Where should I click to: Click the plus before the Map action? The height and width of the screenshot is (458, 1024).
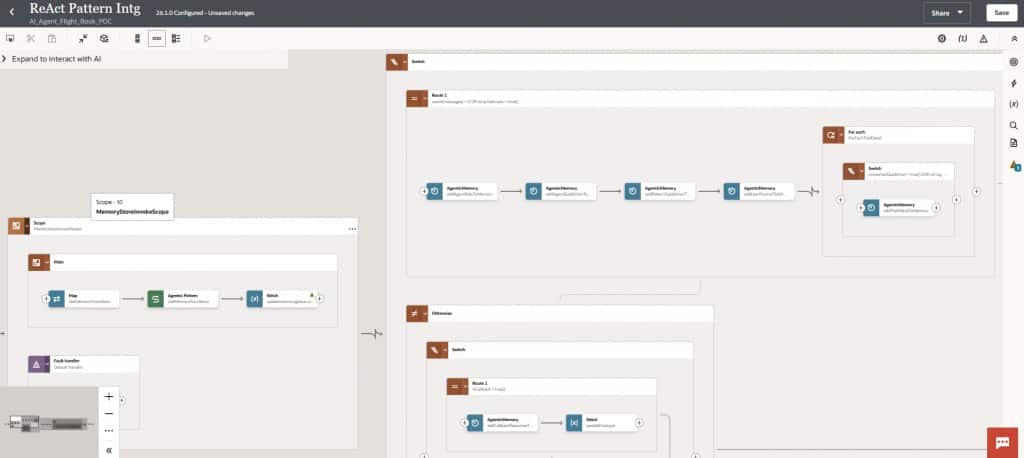point(45,299)
